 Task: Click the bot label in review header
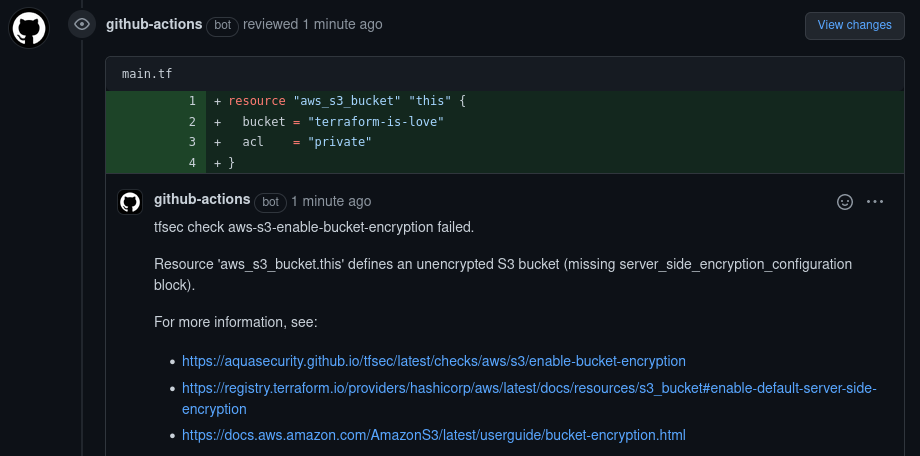222,25
